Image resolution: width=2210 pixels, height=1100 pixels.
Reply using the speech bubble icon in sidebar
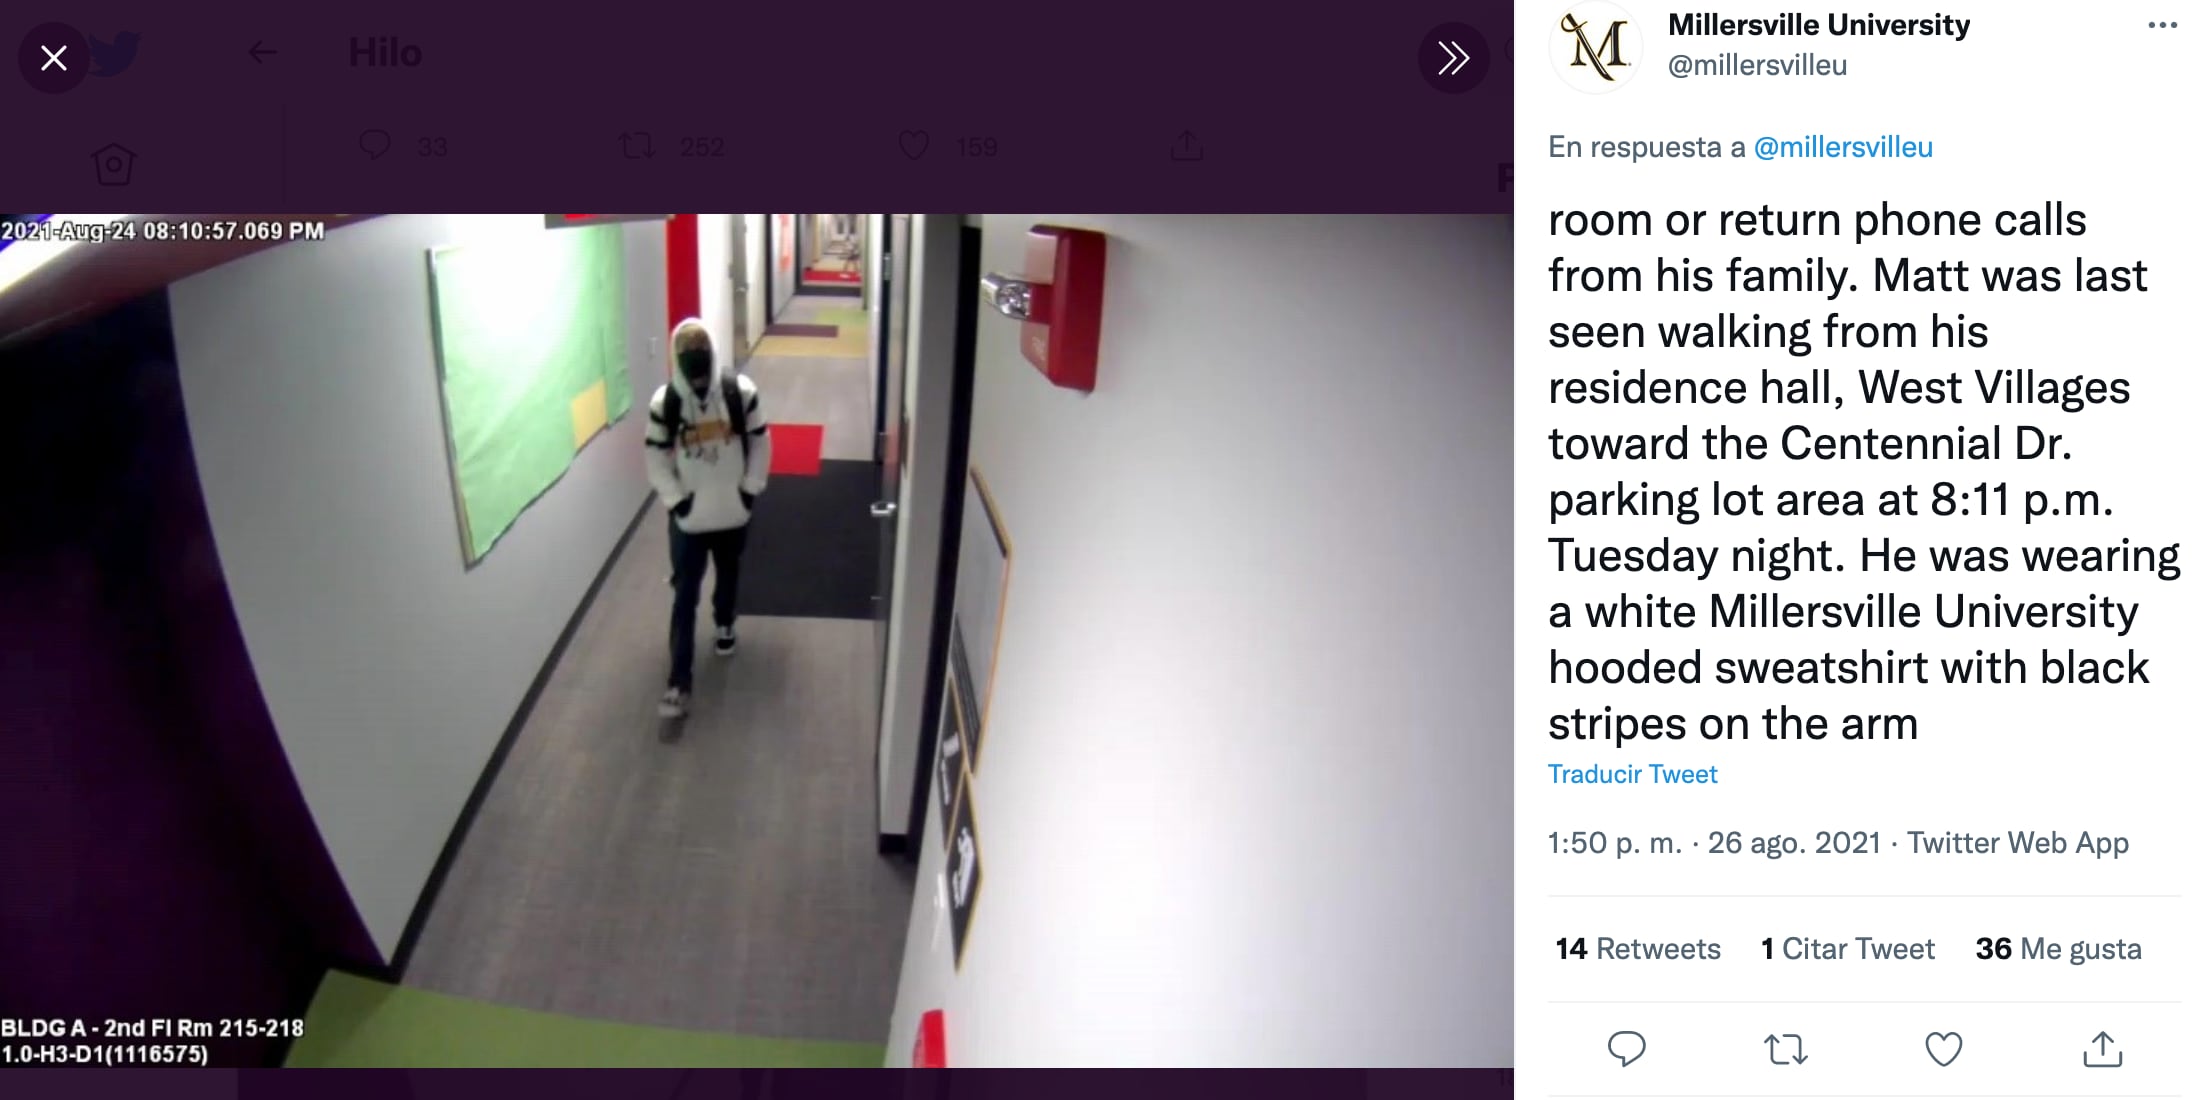[1626, 1049]
